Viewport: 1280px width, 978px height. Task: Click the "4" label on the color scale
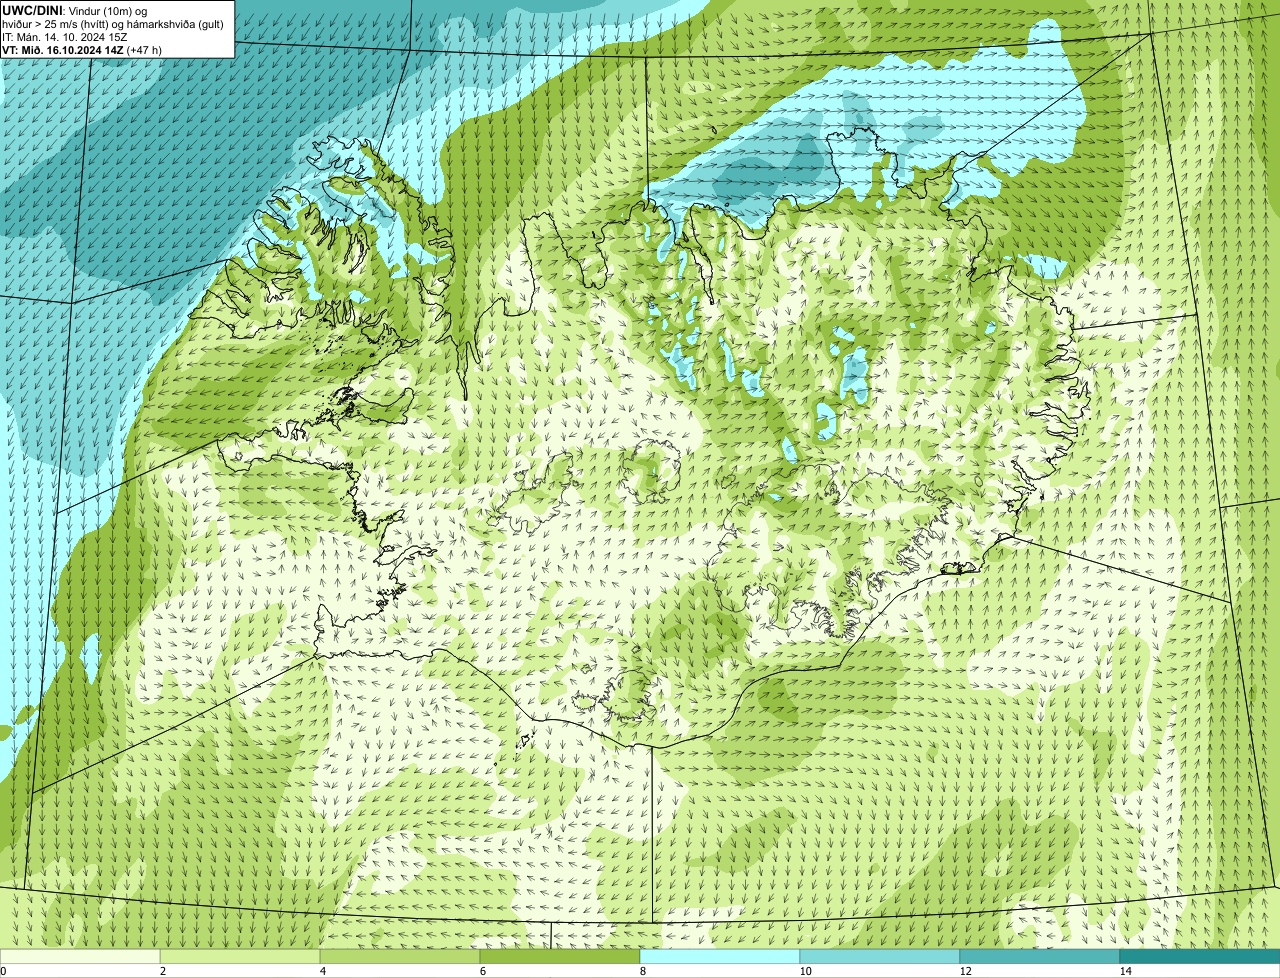322,971
